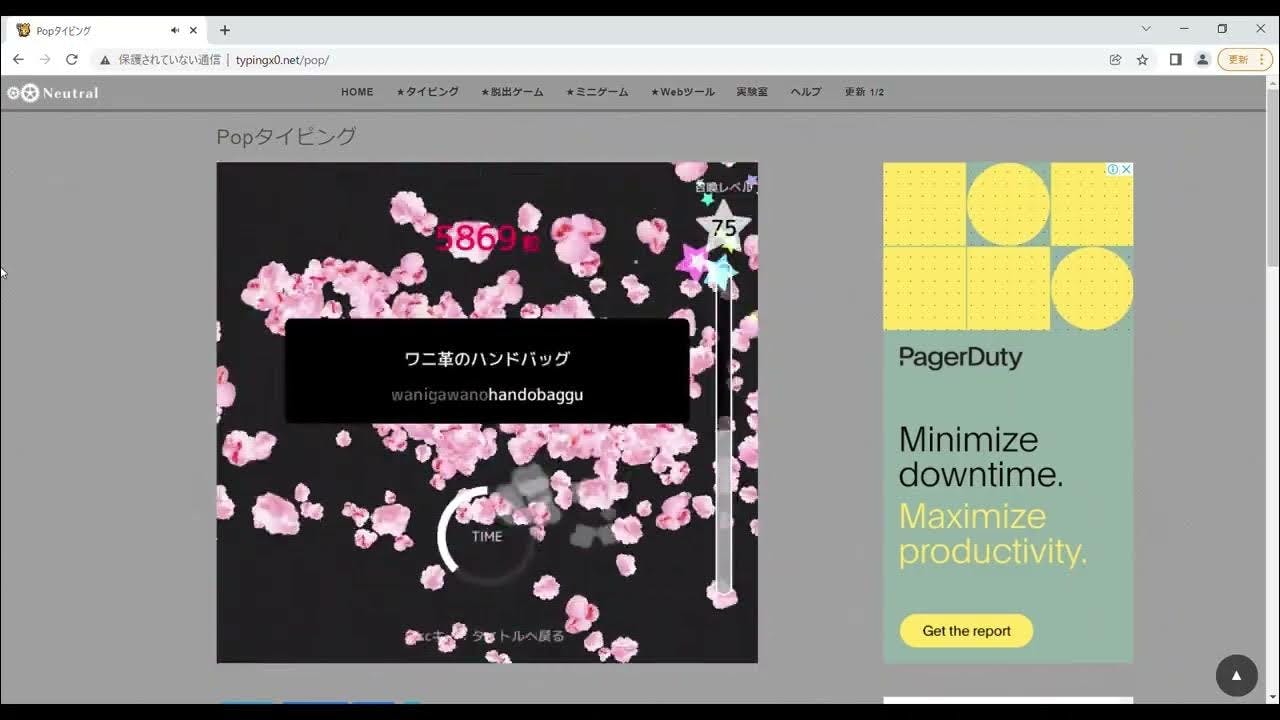
Task: Open the browser profile avatar icon
Action: click(x=1202, y=60)
